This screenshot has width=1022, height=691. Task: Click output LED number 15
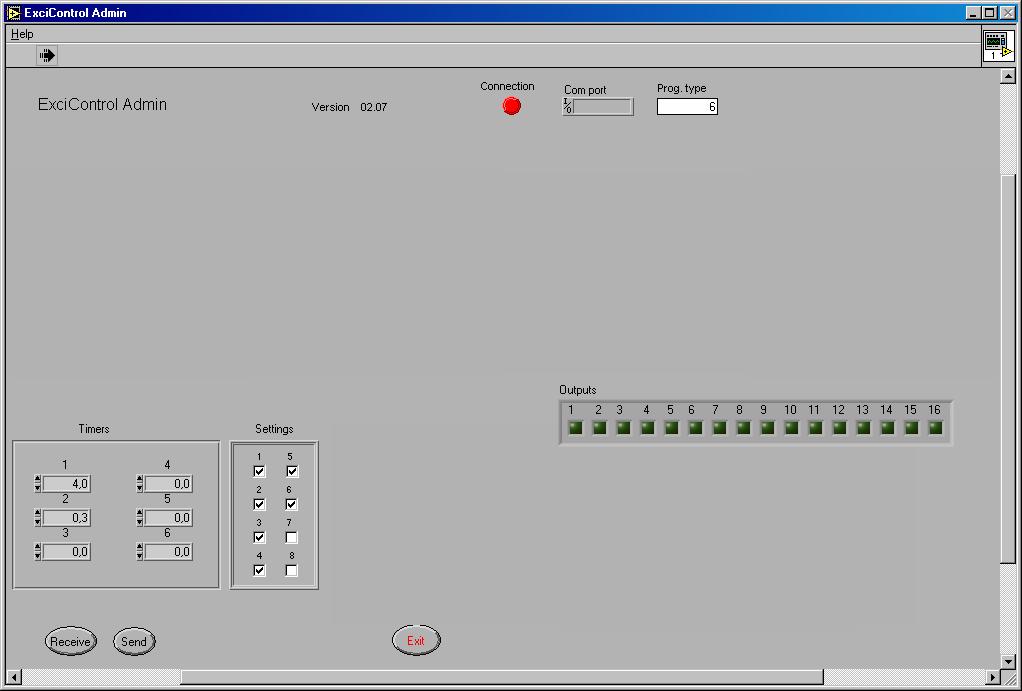click(x=912, y=428)
